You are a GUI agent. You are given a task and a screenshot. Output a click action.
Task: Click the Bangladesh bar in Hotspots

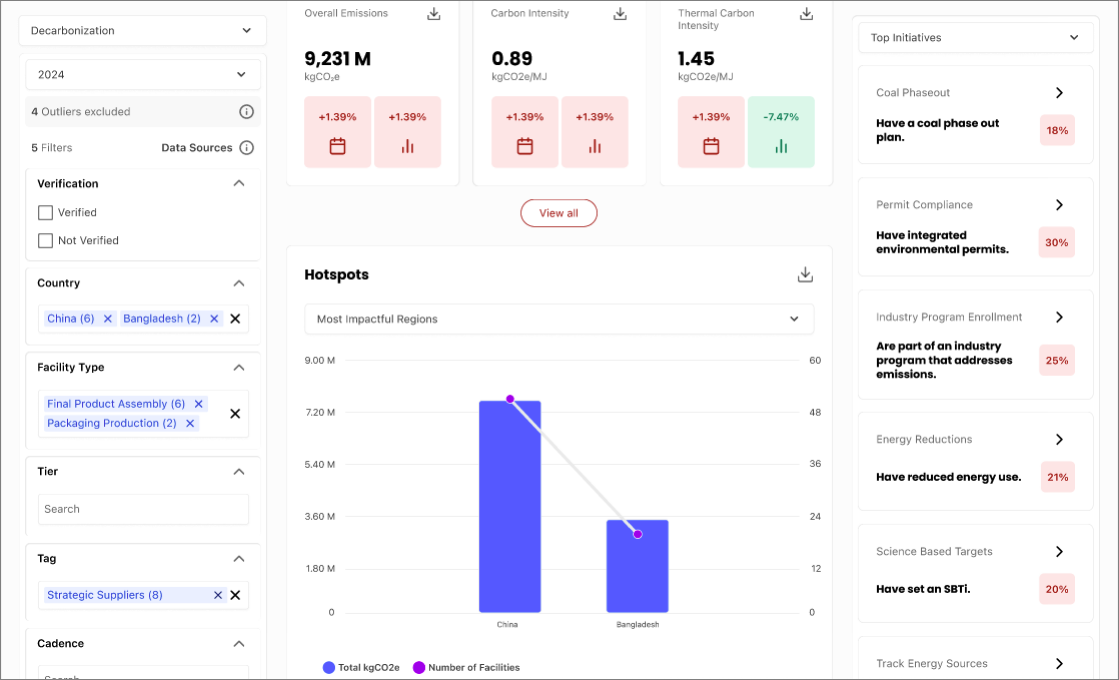tap(637, 567)
